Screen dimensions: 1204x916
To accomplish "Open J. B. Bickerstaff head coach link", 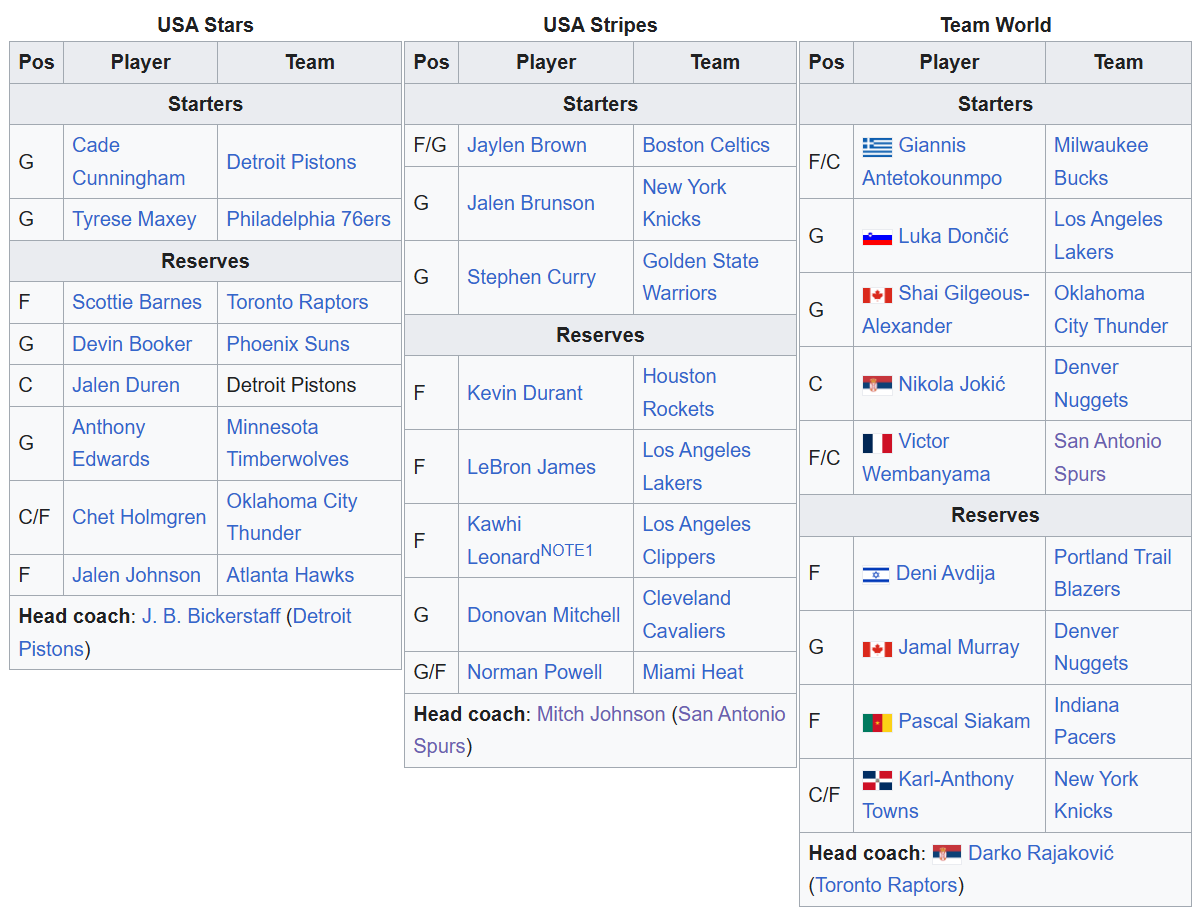I will tap(211, 616).
